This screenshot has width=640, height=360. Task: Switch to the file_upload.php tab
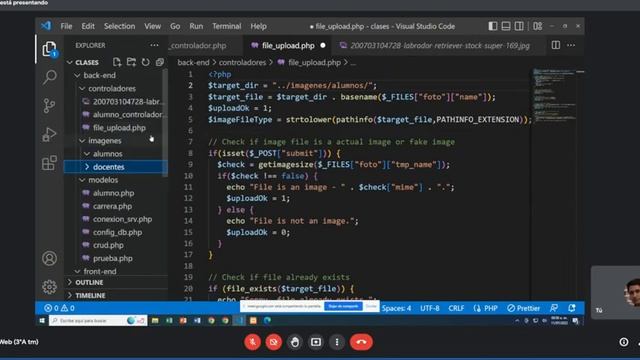click(287, 45)
